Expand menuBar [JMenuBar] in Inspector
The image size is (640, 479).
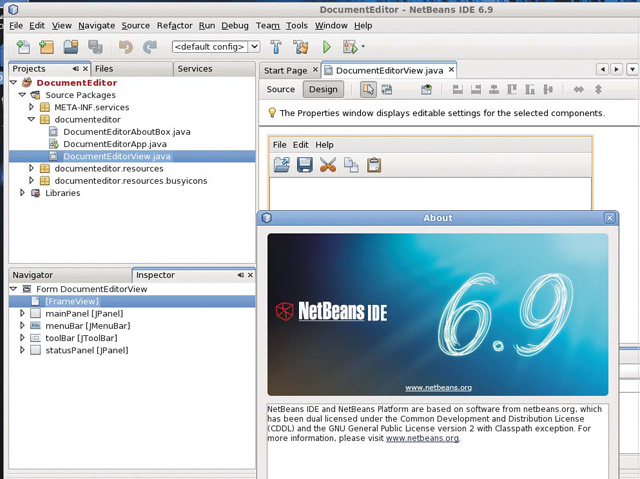22,326
